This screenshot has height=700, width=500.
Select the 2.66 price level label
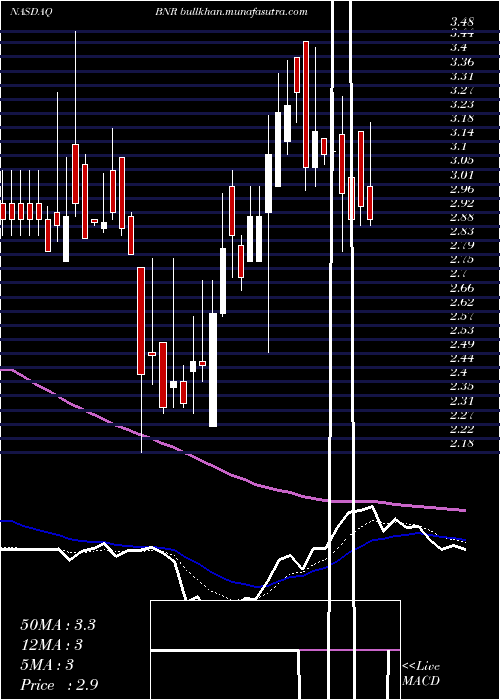point(462,288)
